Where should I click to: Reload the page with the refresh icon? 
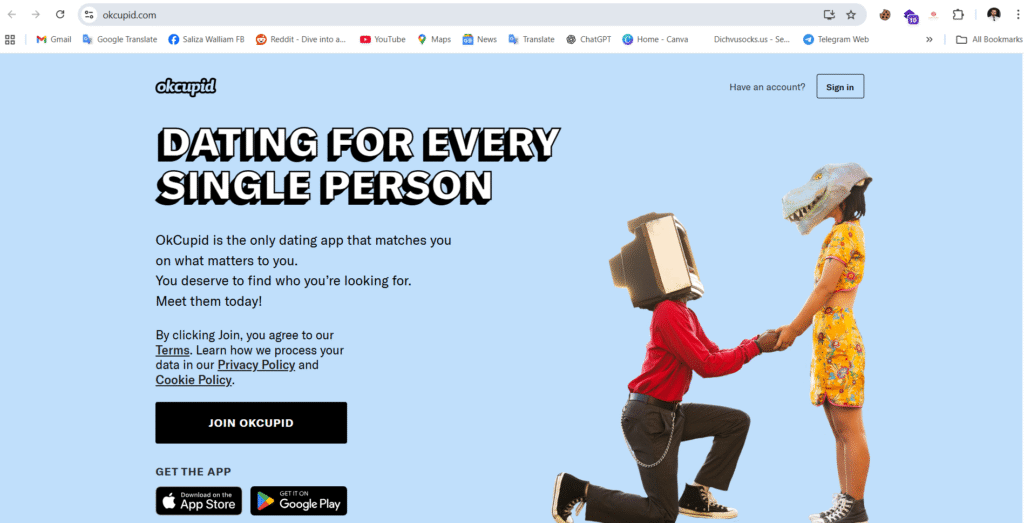(x=60, y=14)
